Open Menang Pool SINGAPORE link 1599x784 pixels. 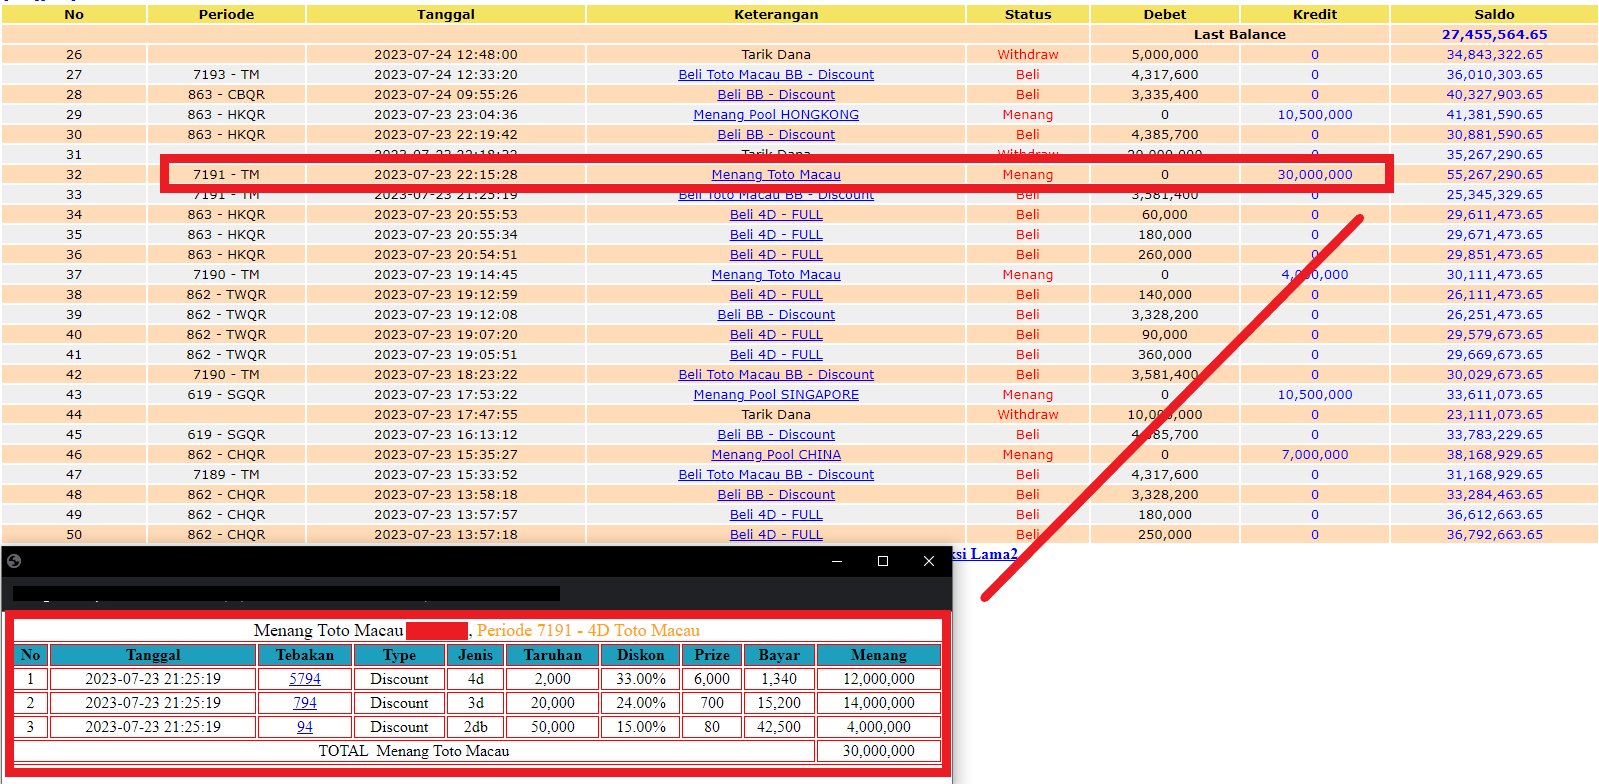tap(776, 395)
